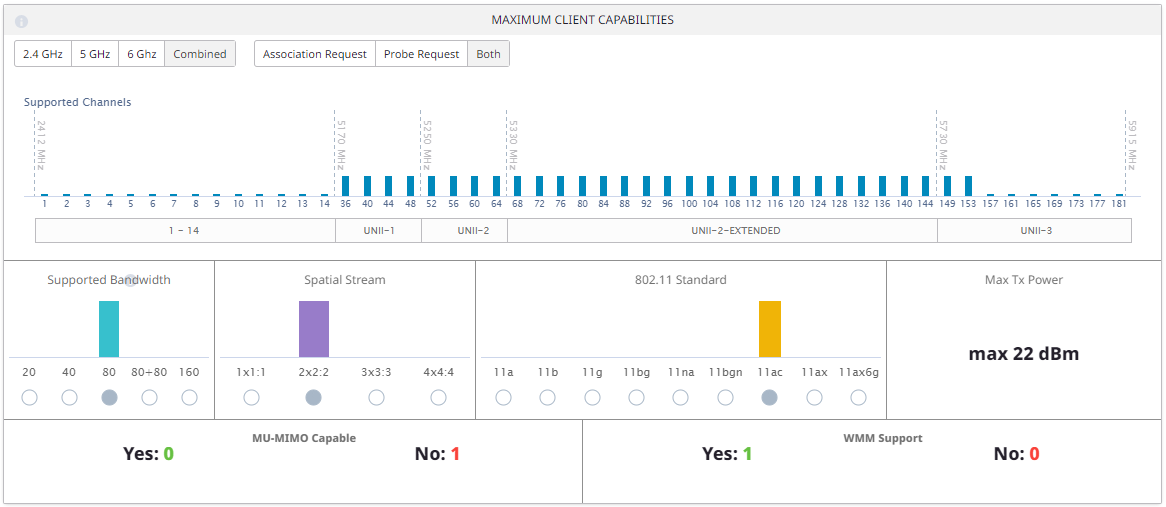The image size is (1166, 507).
Task: Click the channel 36 bar in chart
Action: coord(346,186)
